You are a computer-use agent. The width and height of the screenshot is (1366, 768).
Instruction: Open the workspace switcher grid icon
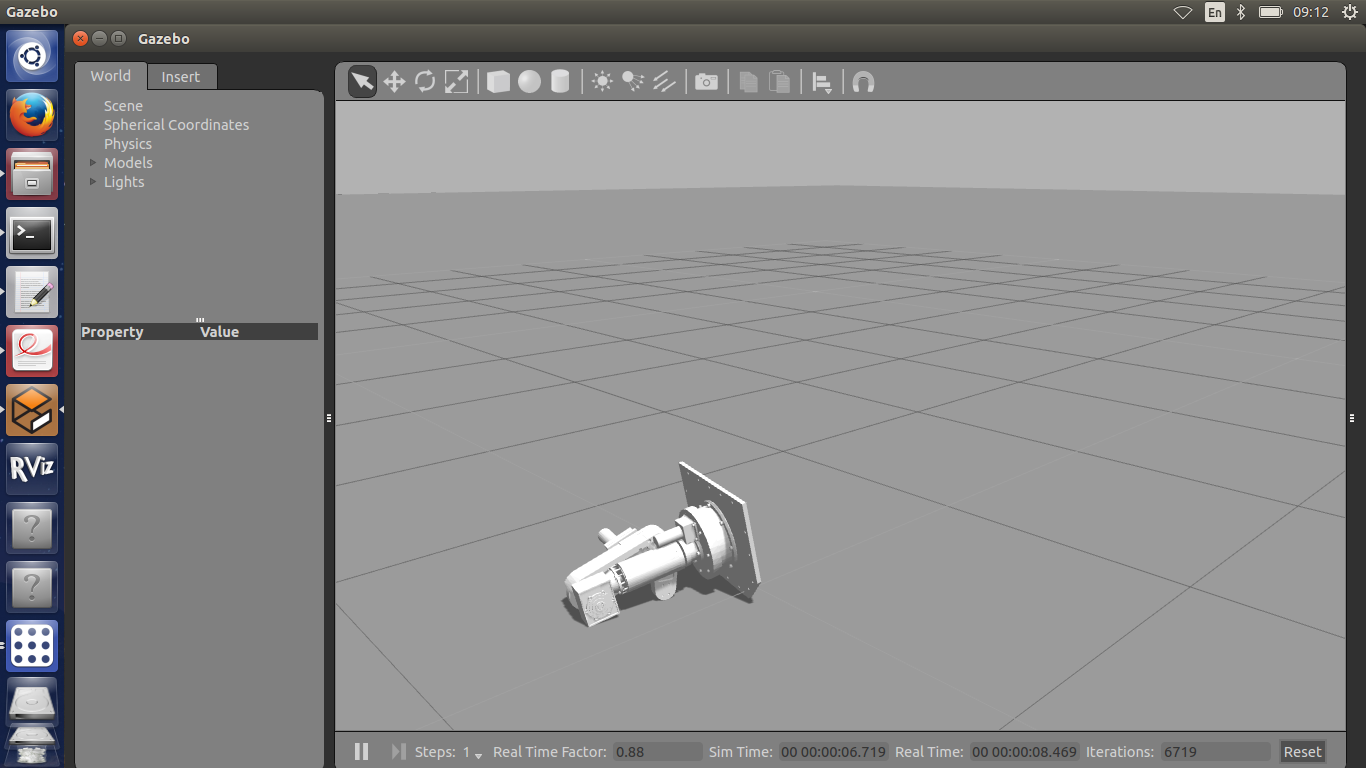32,646
